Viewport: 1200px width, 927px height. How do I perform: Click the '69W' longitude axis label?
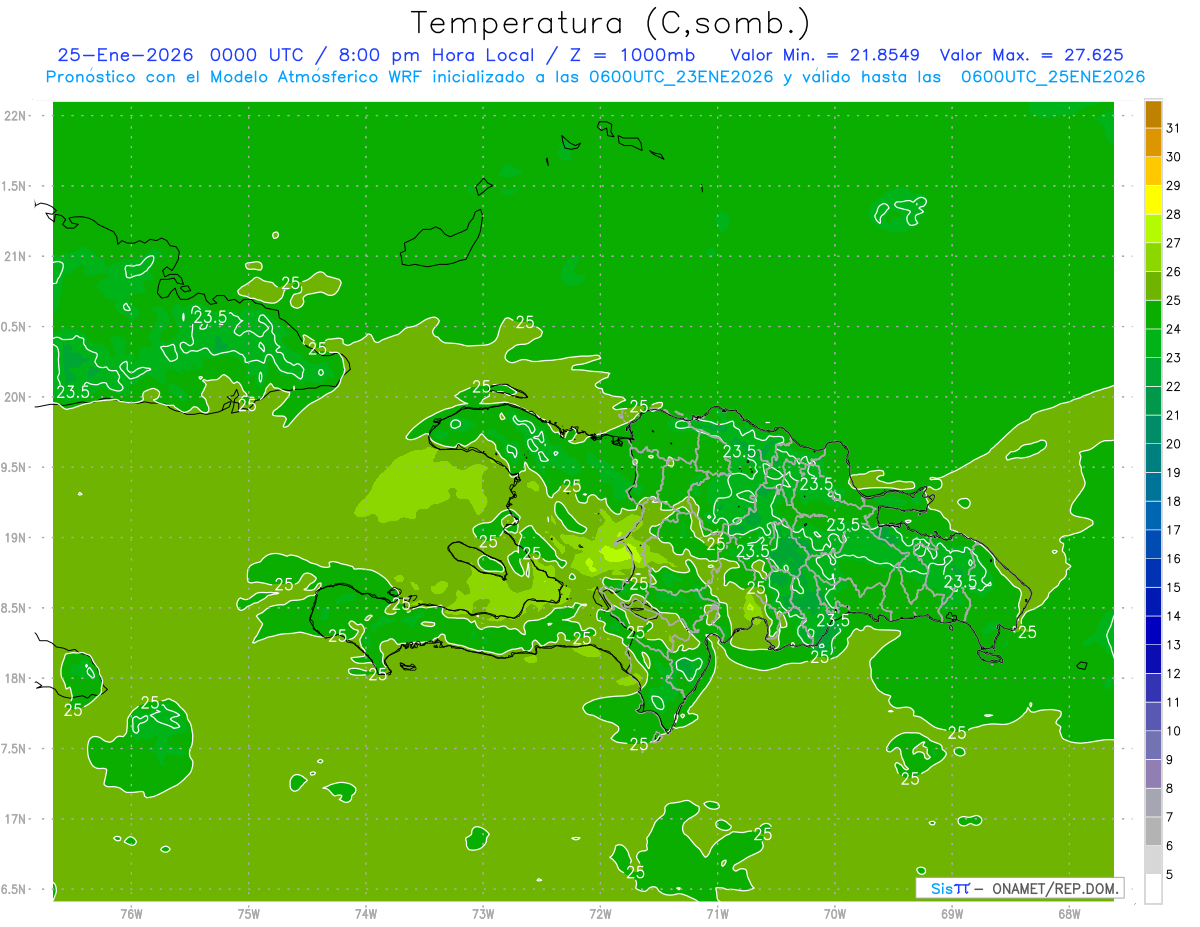952,914
